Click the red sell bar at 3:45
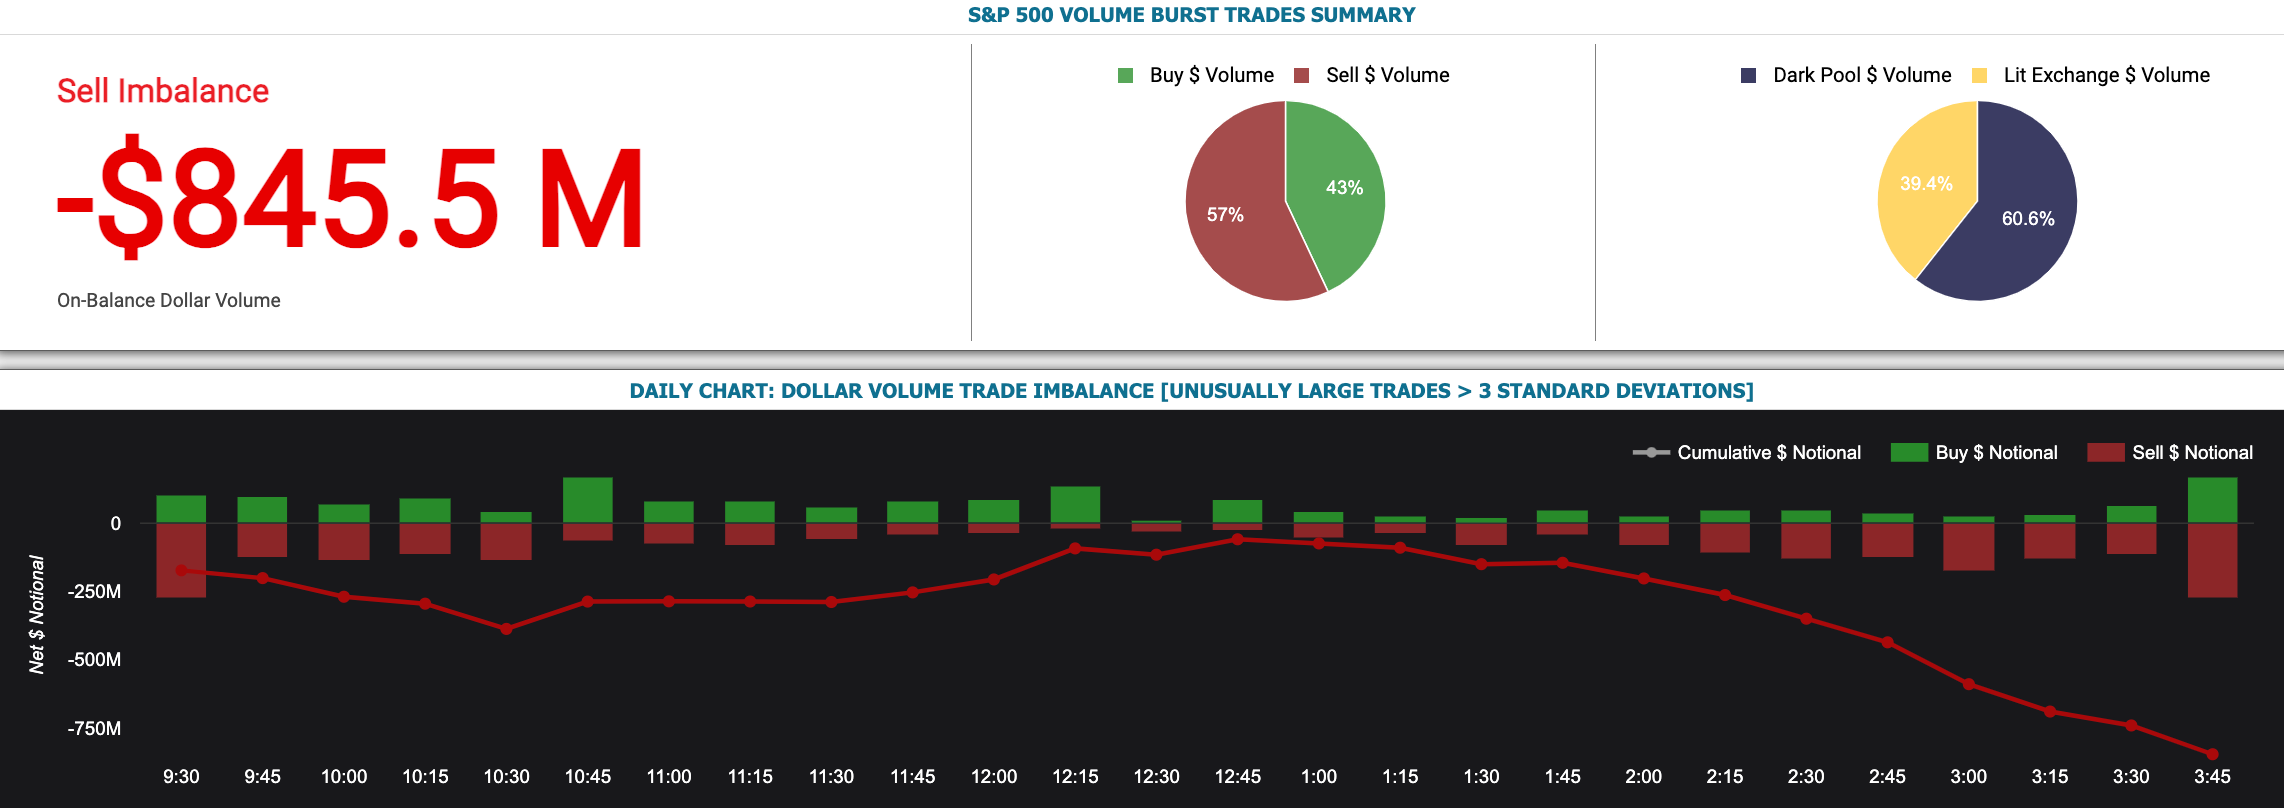This screenshot has height=808, width=2284. click(2212, 560)
